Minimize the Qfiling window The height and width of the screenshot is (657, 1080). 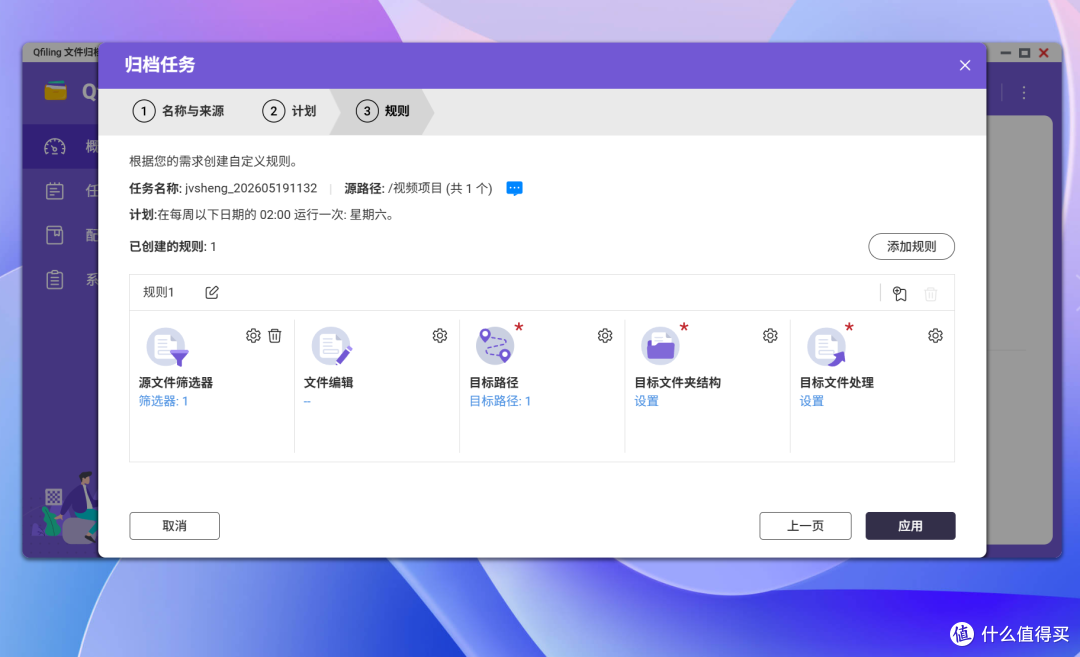(x=1006, y=53)
